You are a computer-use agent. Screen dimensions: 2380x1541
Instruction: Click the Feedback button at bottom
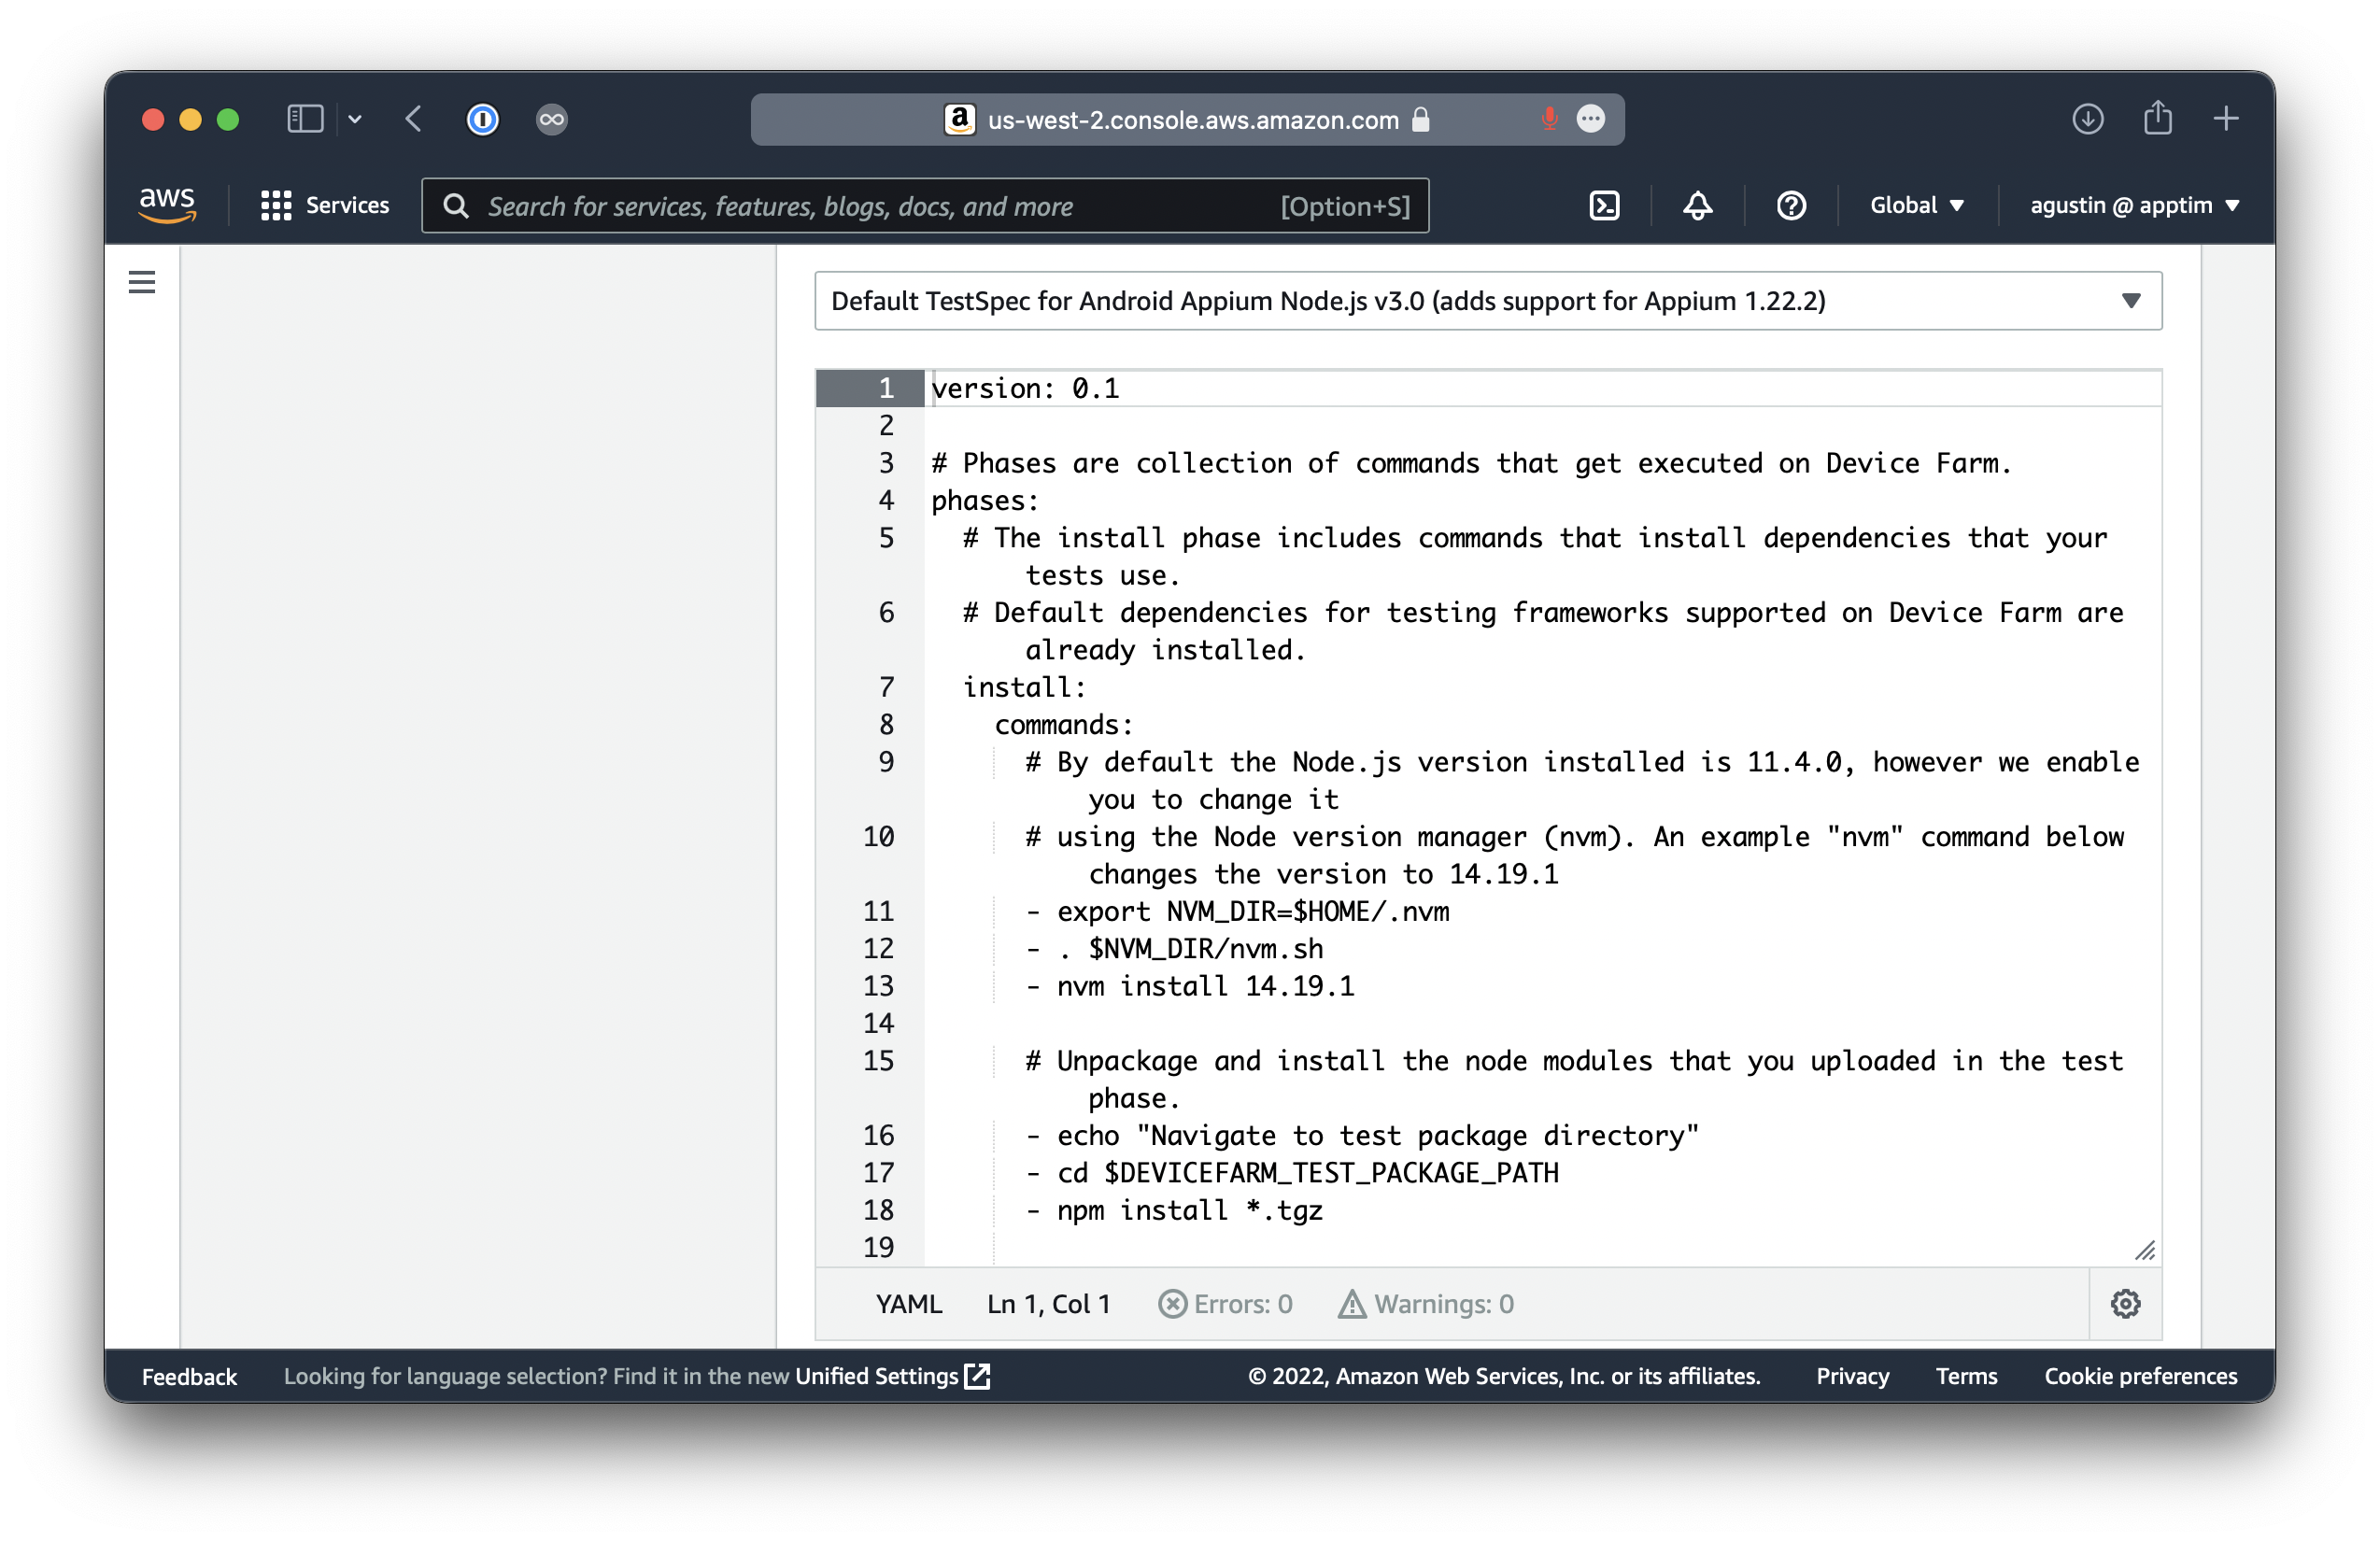(188, 1376)
